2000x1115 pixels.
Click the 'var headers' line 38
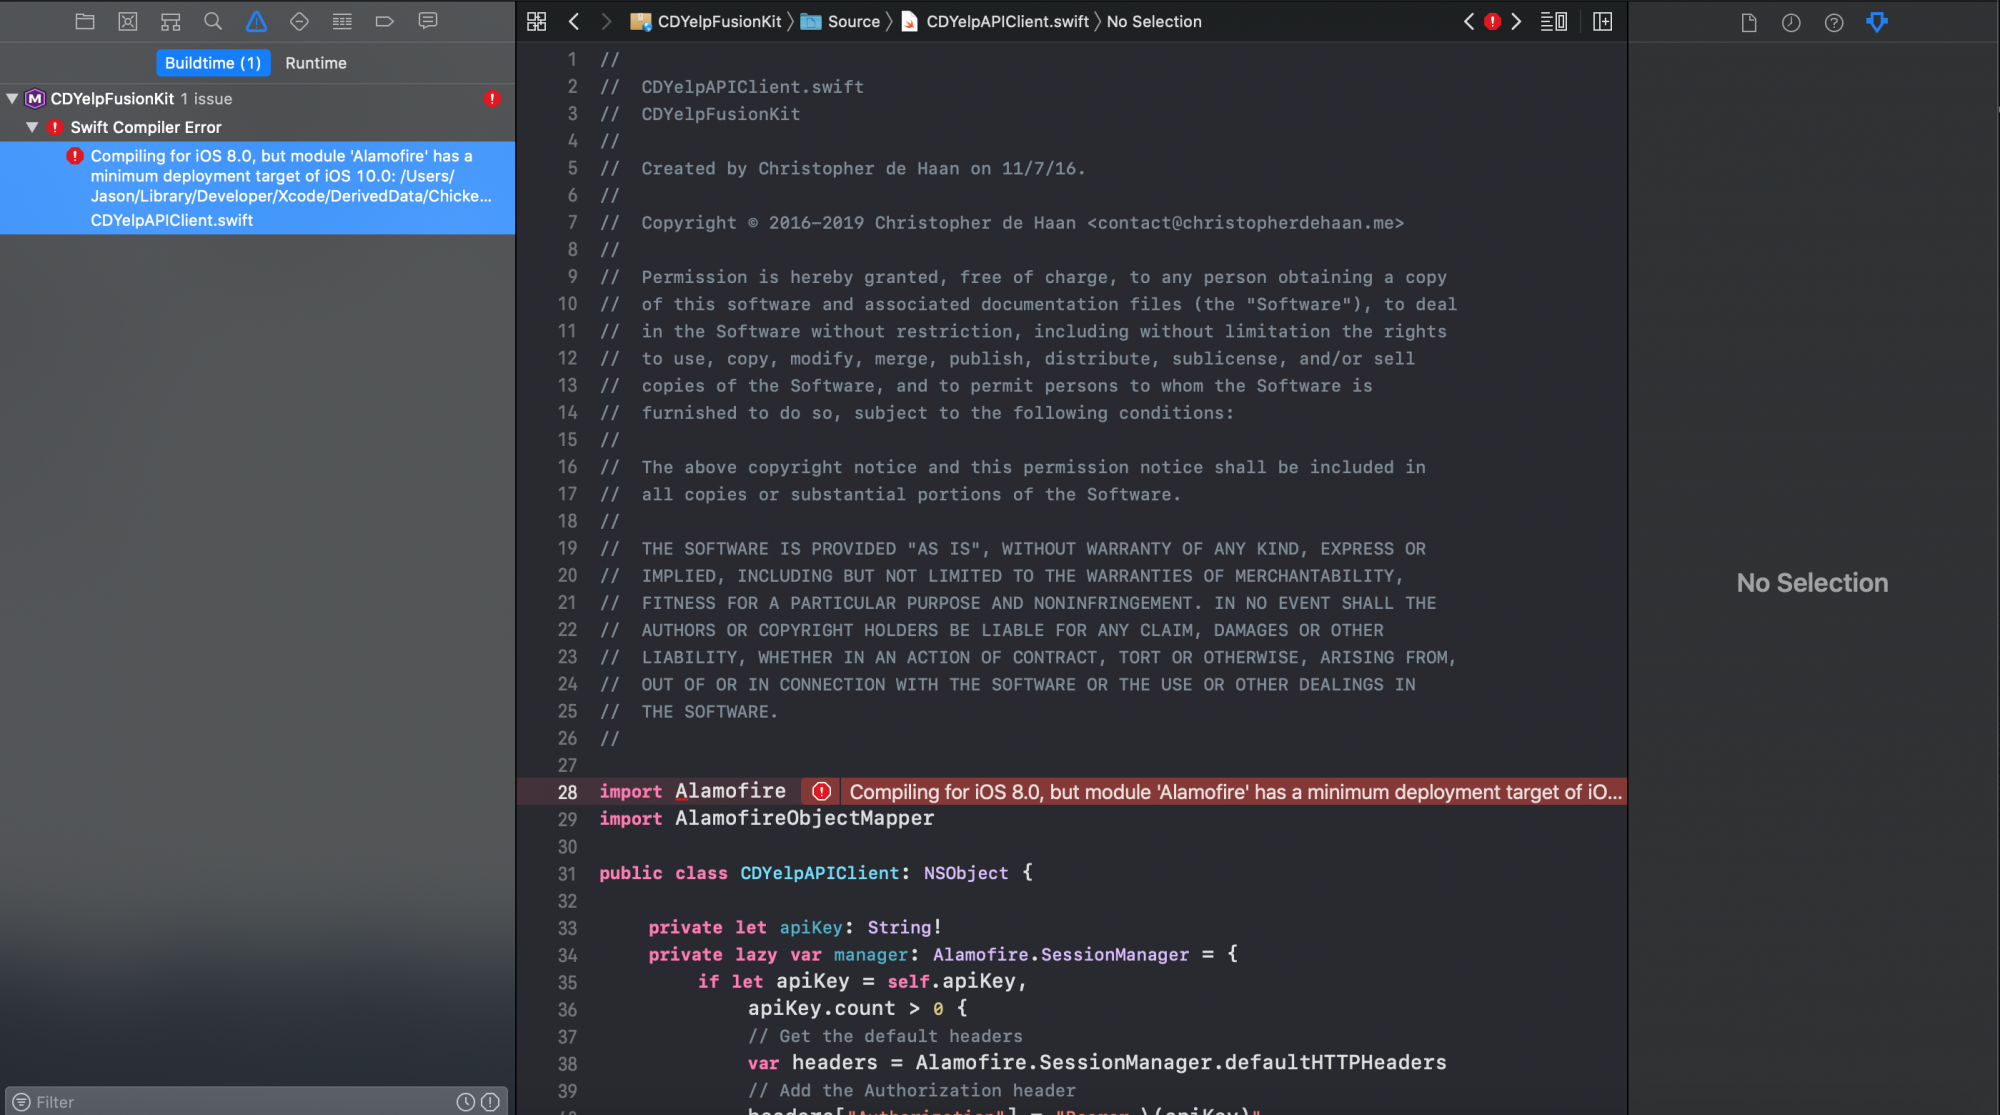[1097, 1063]
